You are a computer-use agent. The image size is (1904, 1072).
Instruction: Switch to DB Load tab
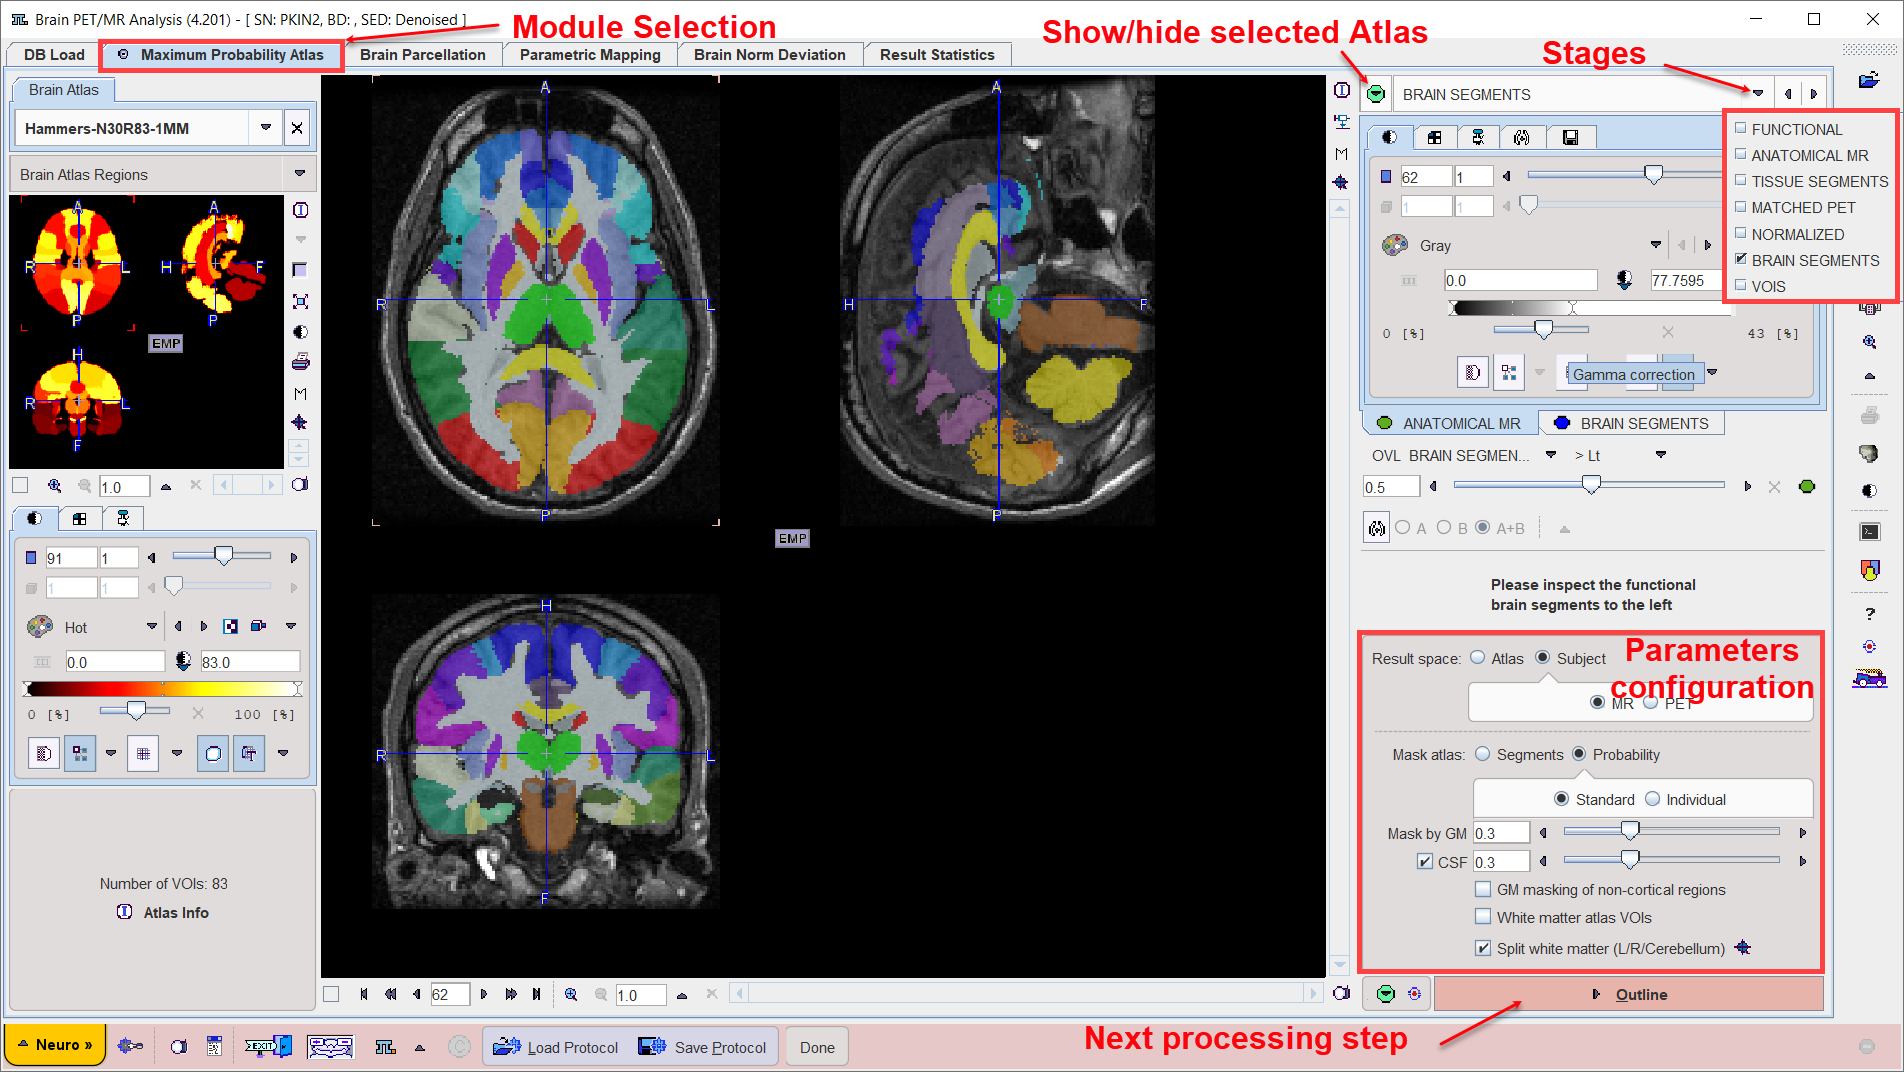point(54,55)
